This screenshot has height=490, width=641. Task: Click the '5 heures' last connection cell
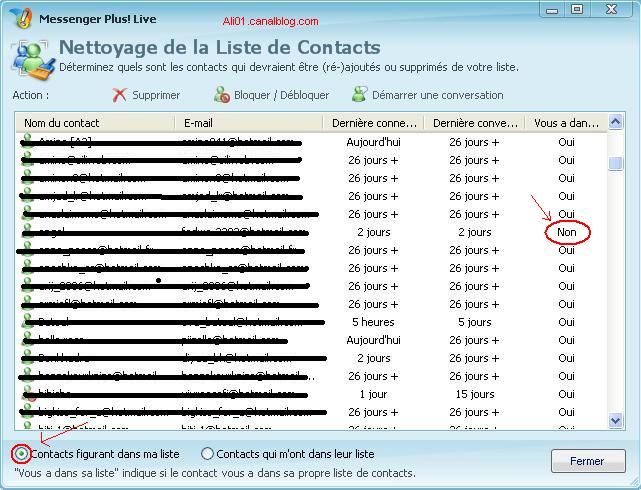click(x=373, y=322)
